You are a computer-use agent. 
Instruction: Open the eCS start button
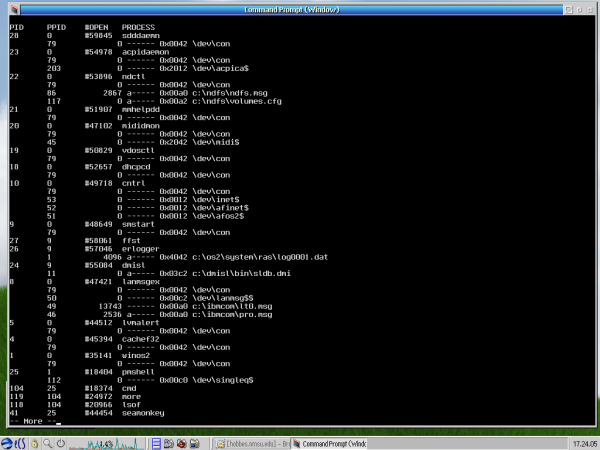(14, 443)
